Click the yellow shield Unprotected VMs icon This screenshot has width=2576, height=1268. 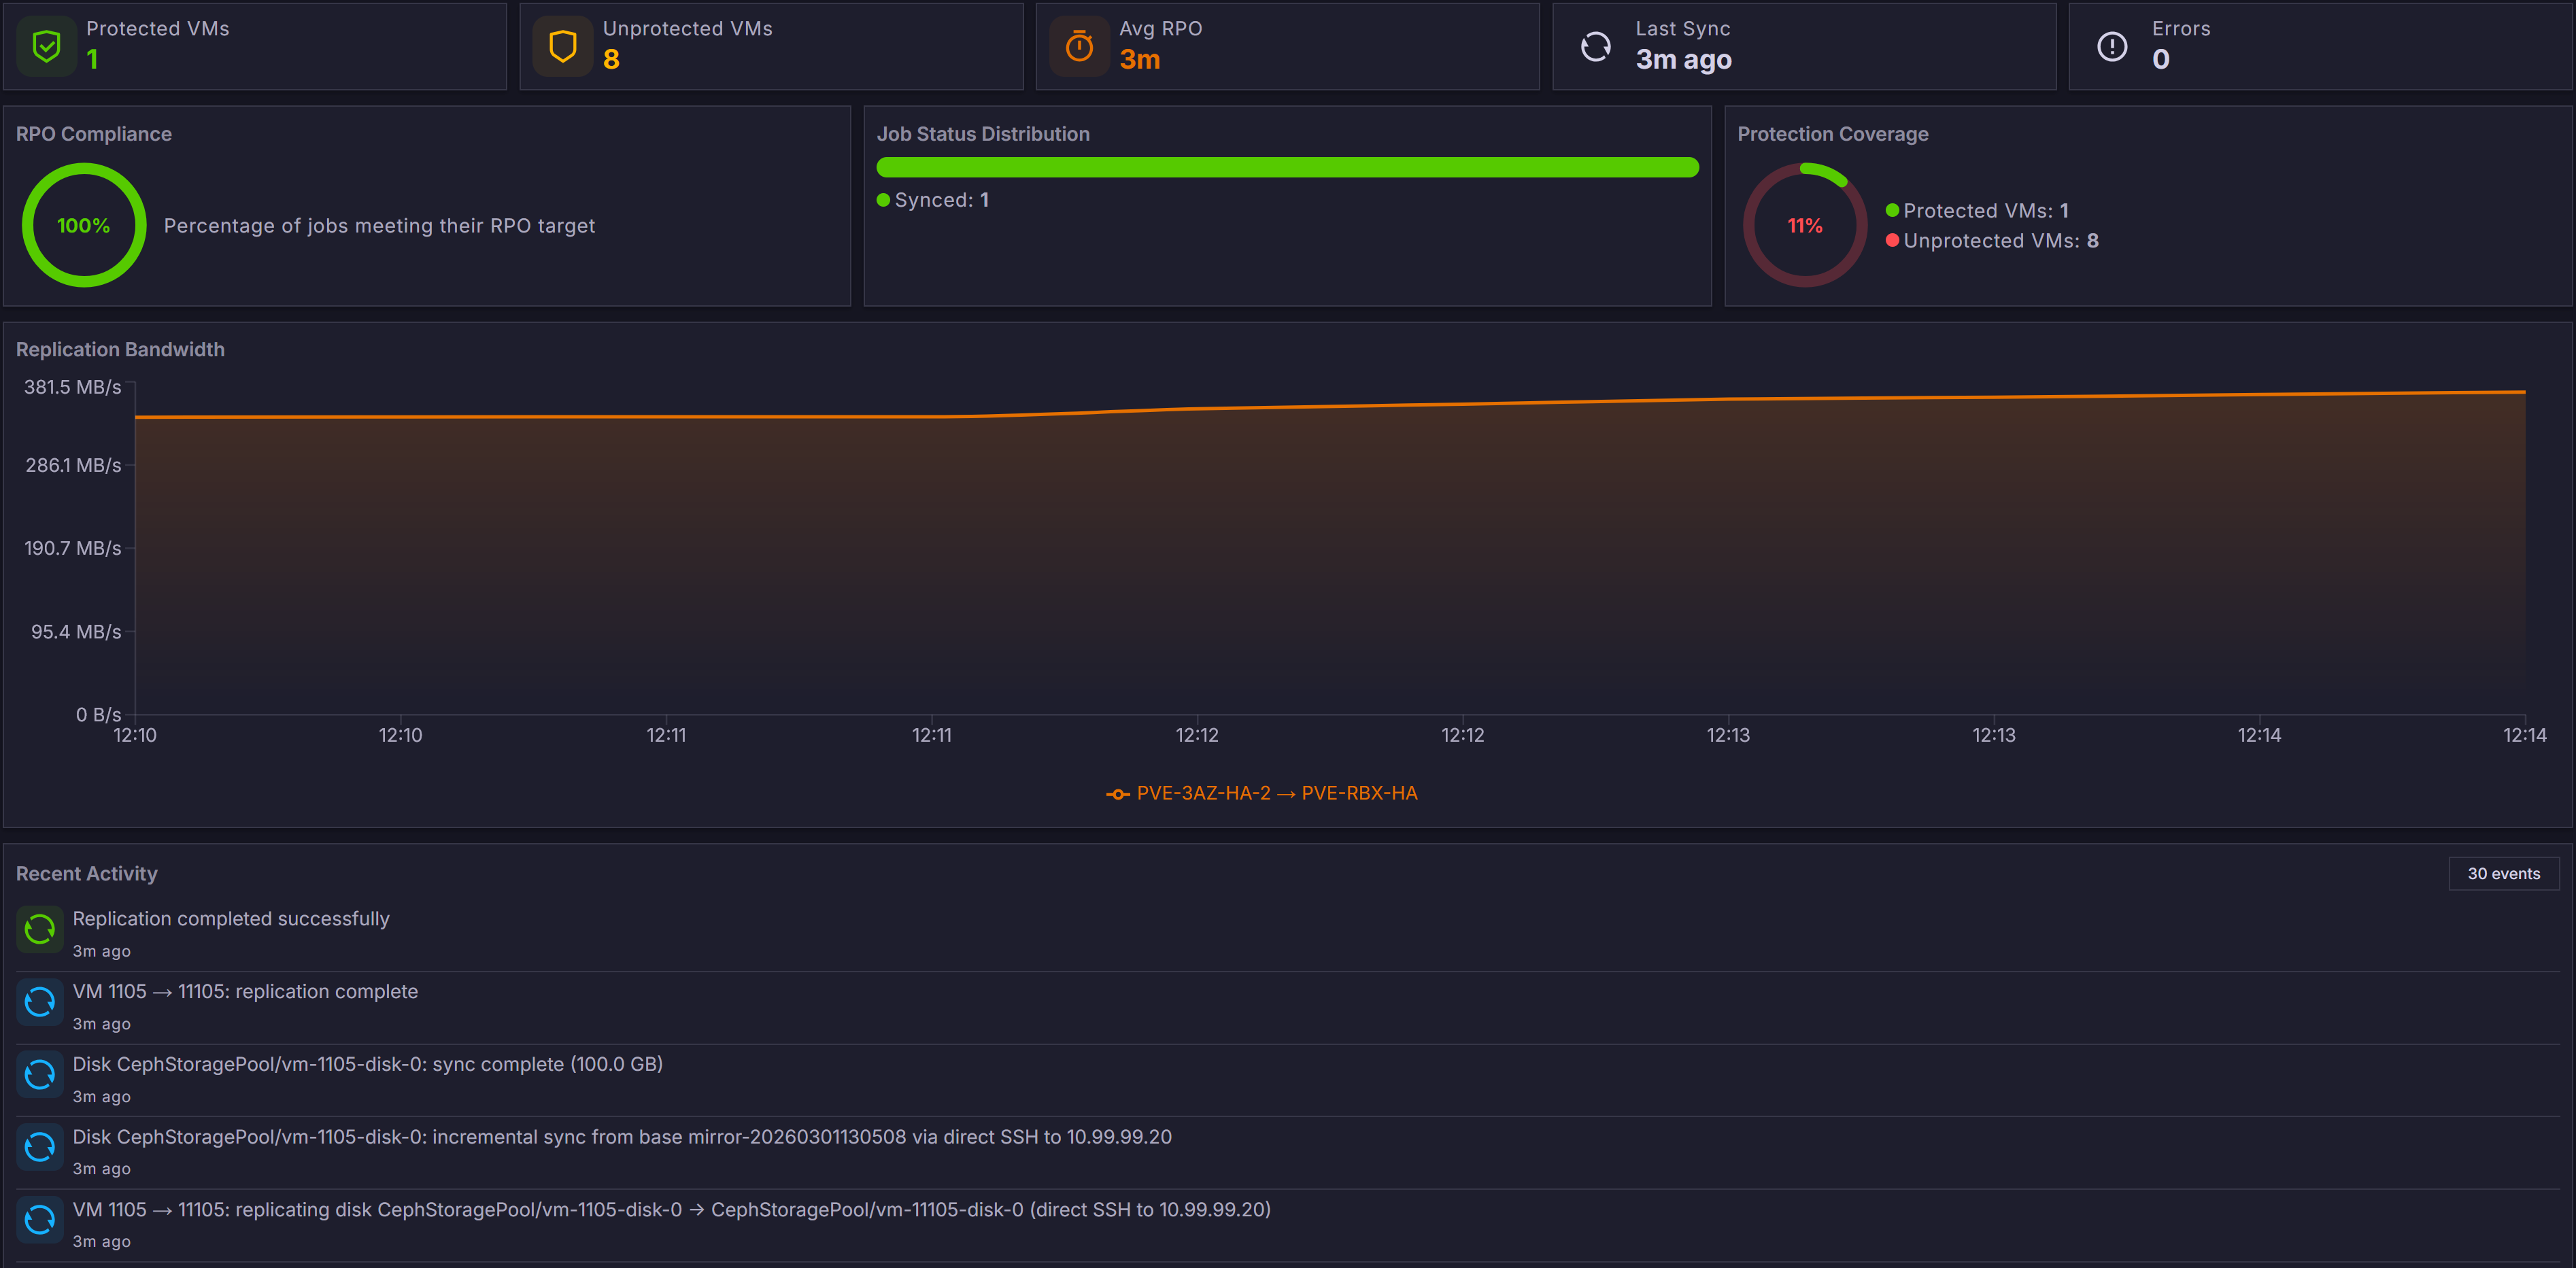pyautogui.click(x=563, y=46)
